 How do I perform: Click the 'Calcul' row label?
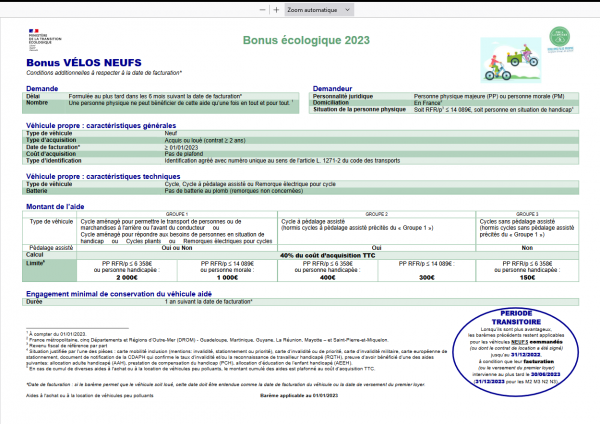[x=34, y=254]
